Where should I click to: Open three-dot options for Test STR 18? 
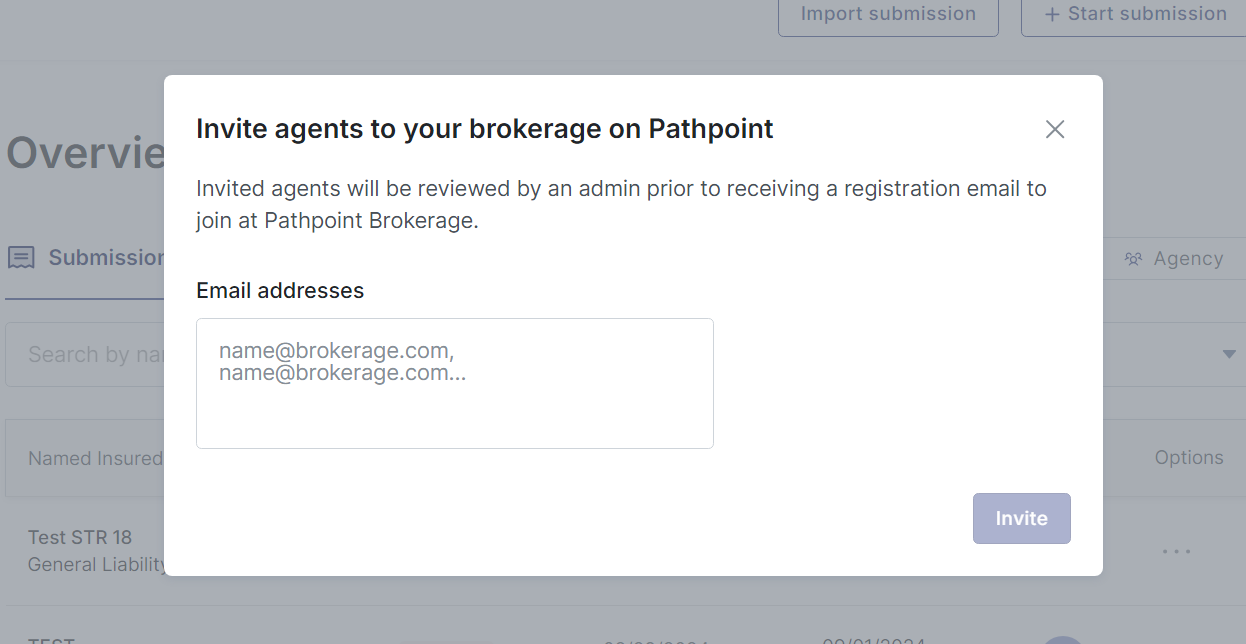point(1176,551)
